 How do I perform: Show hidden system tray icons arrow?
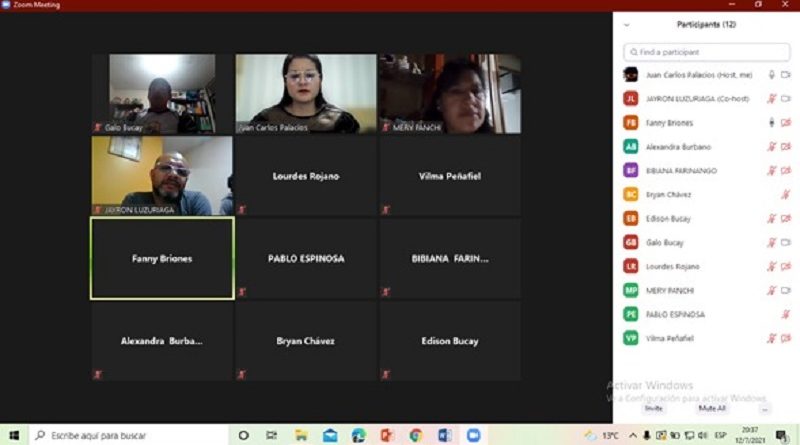point(634,436)
